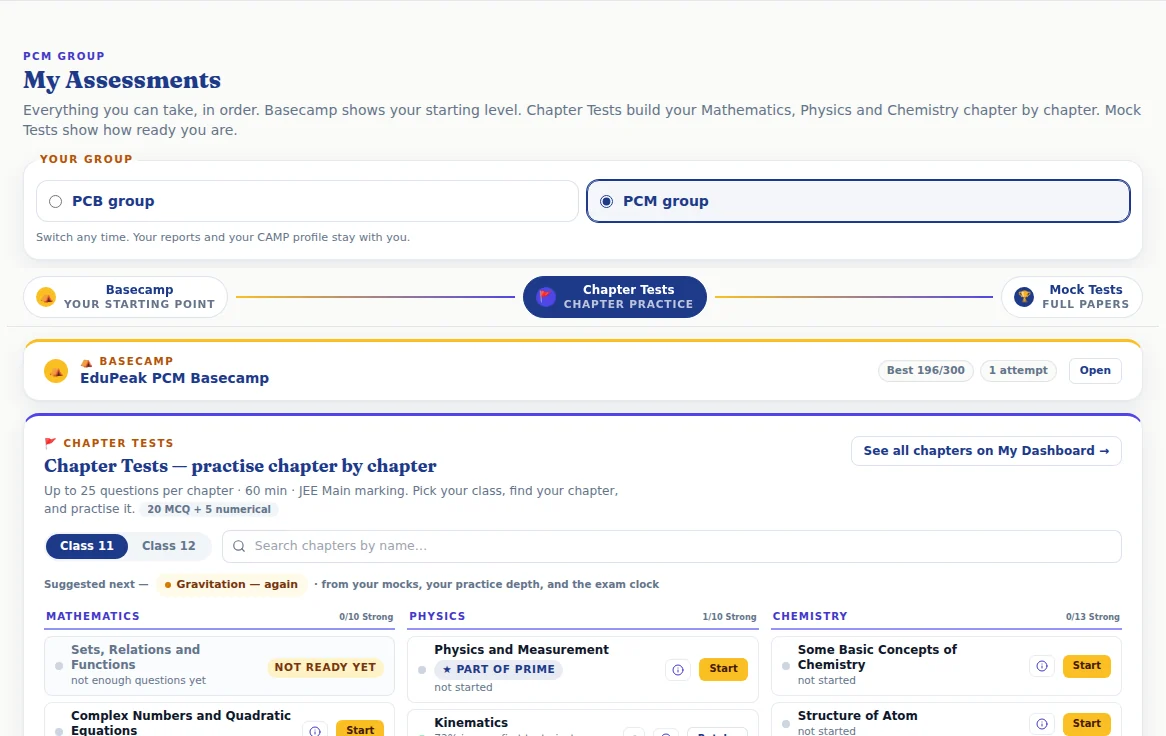Go to the Mock Tests full papers step
This screenshot has width=1166, height=736.
[x=1072, y=297]
